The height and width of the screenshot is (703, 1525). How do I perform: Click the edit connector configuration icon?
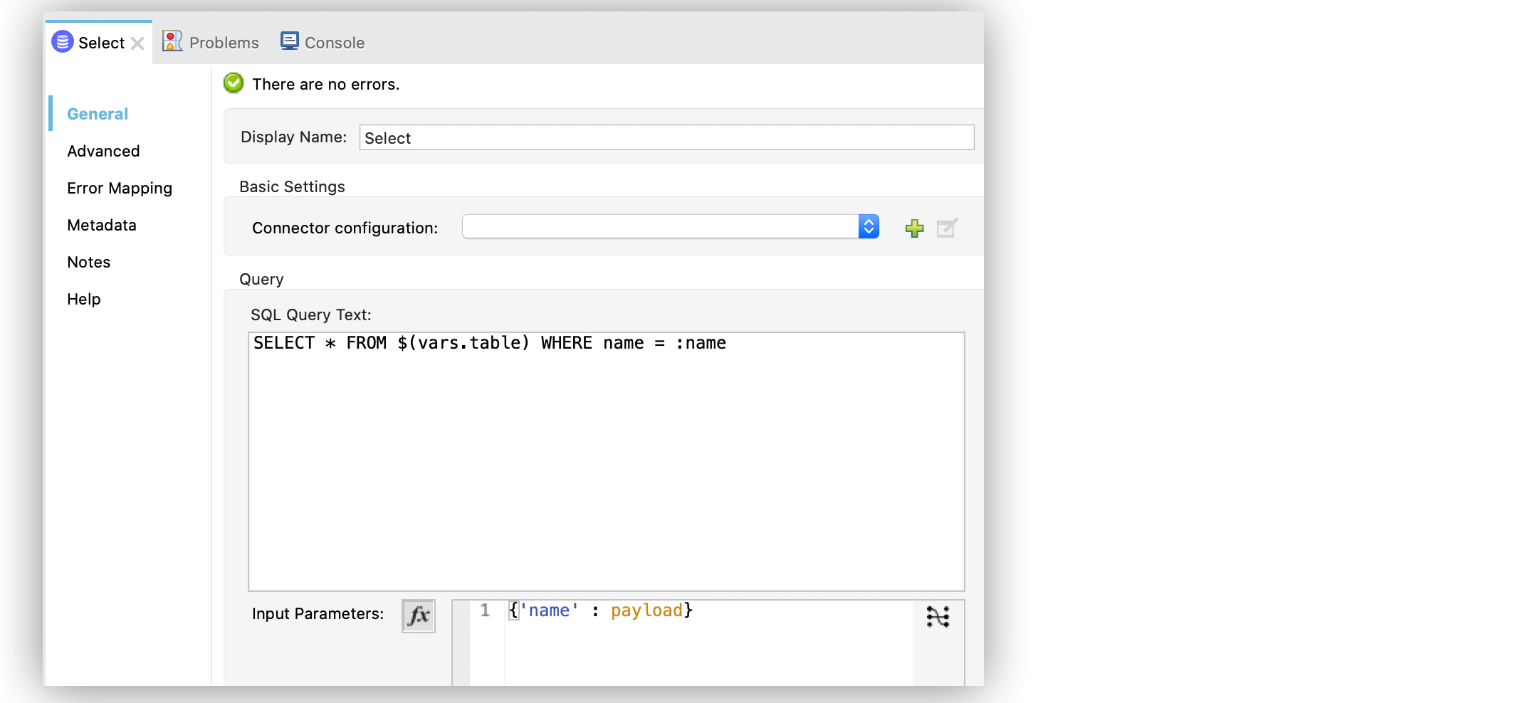946,228
